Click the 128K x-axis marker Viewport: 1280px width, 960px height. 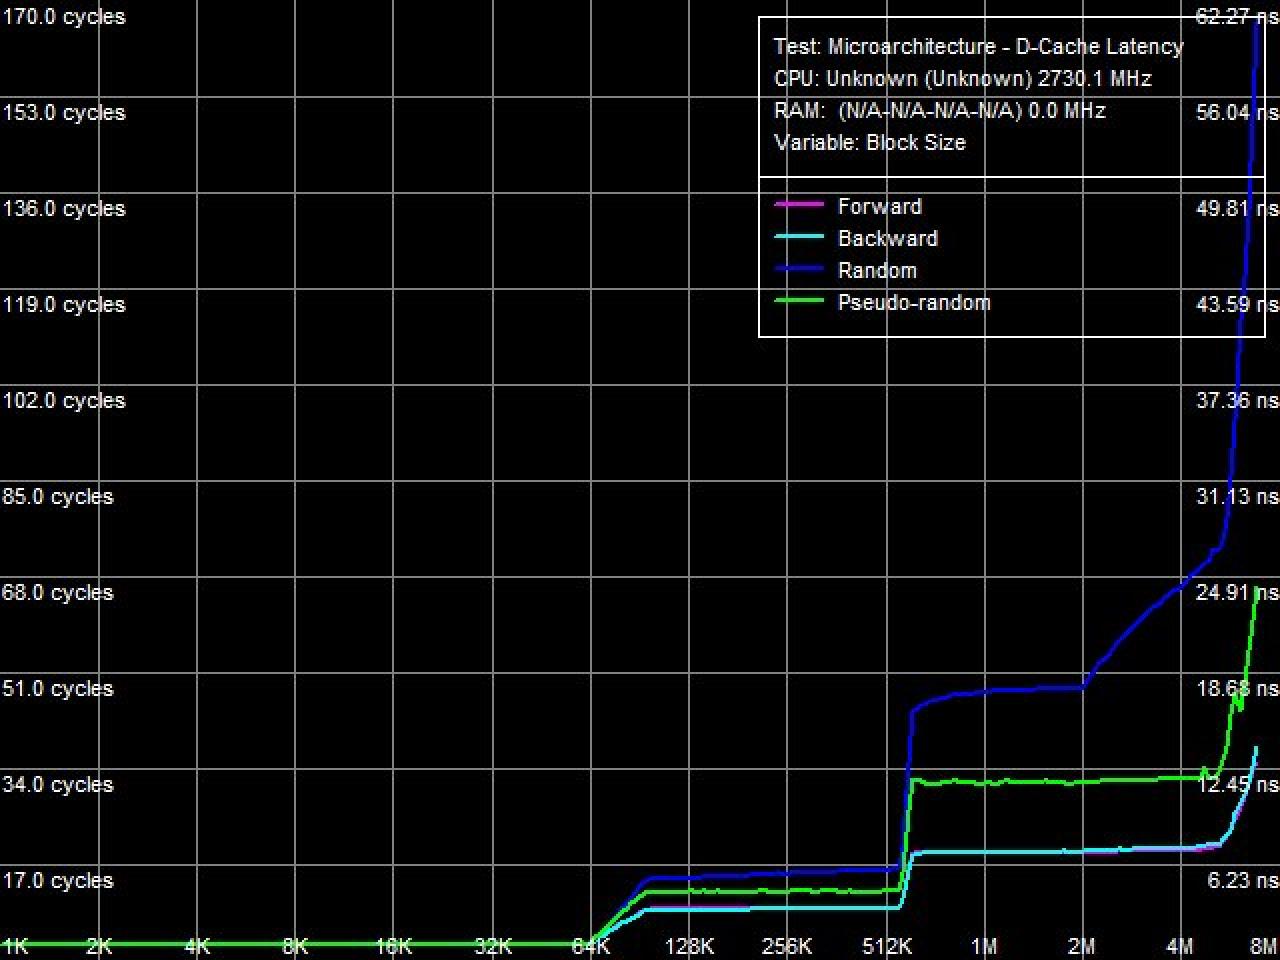pyautogui.click(x=689, y=946)
